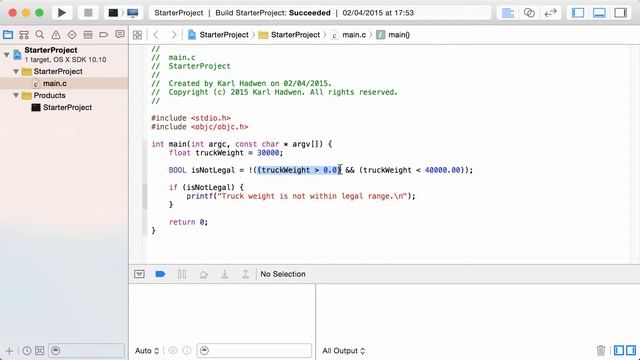Show the Assistant editor
This screenshot has height=360, width=640.
pyautogui.click(x=529, y=13)
